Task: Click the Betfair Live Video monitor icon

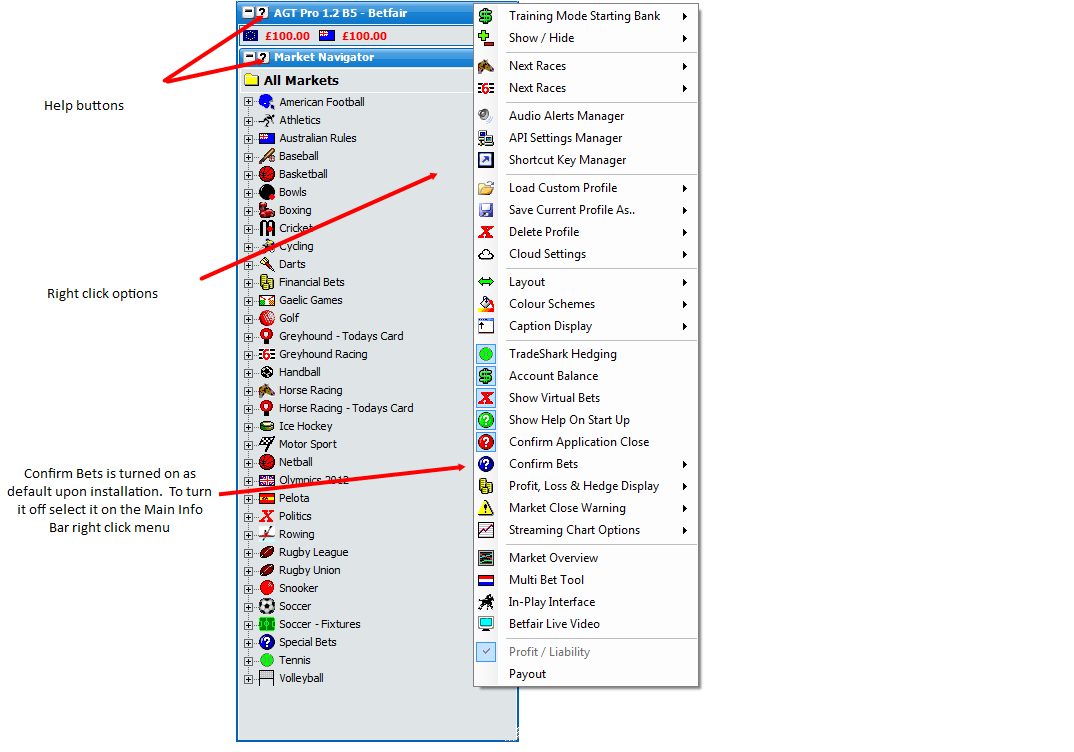Action: pyautogui.click(x=486, y=624)
